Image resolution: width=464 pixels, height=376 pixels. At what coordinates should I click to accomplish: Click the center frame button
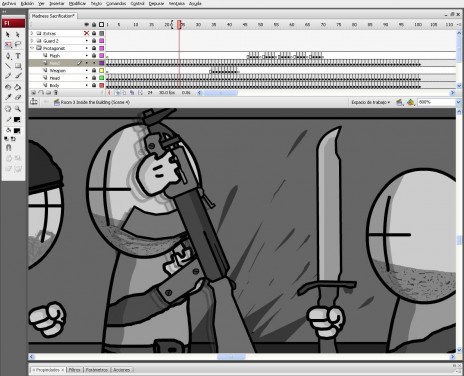(x=109, y=93)
